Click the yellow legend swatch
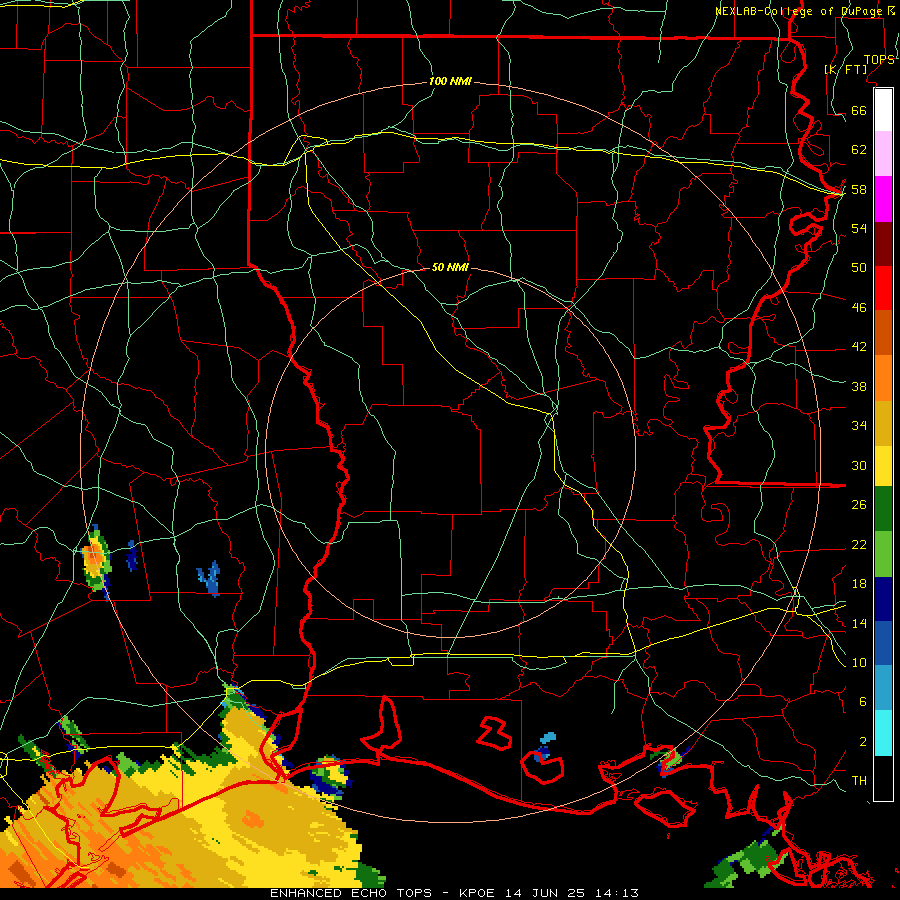Image resolution: width=900 pixels, height=900 pixels. (883, 465)
